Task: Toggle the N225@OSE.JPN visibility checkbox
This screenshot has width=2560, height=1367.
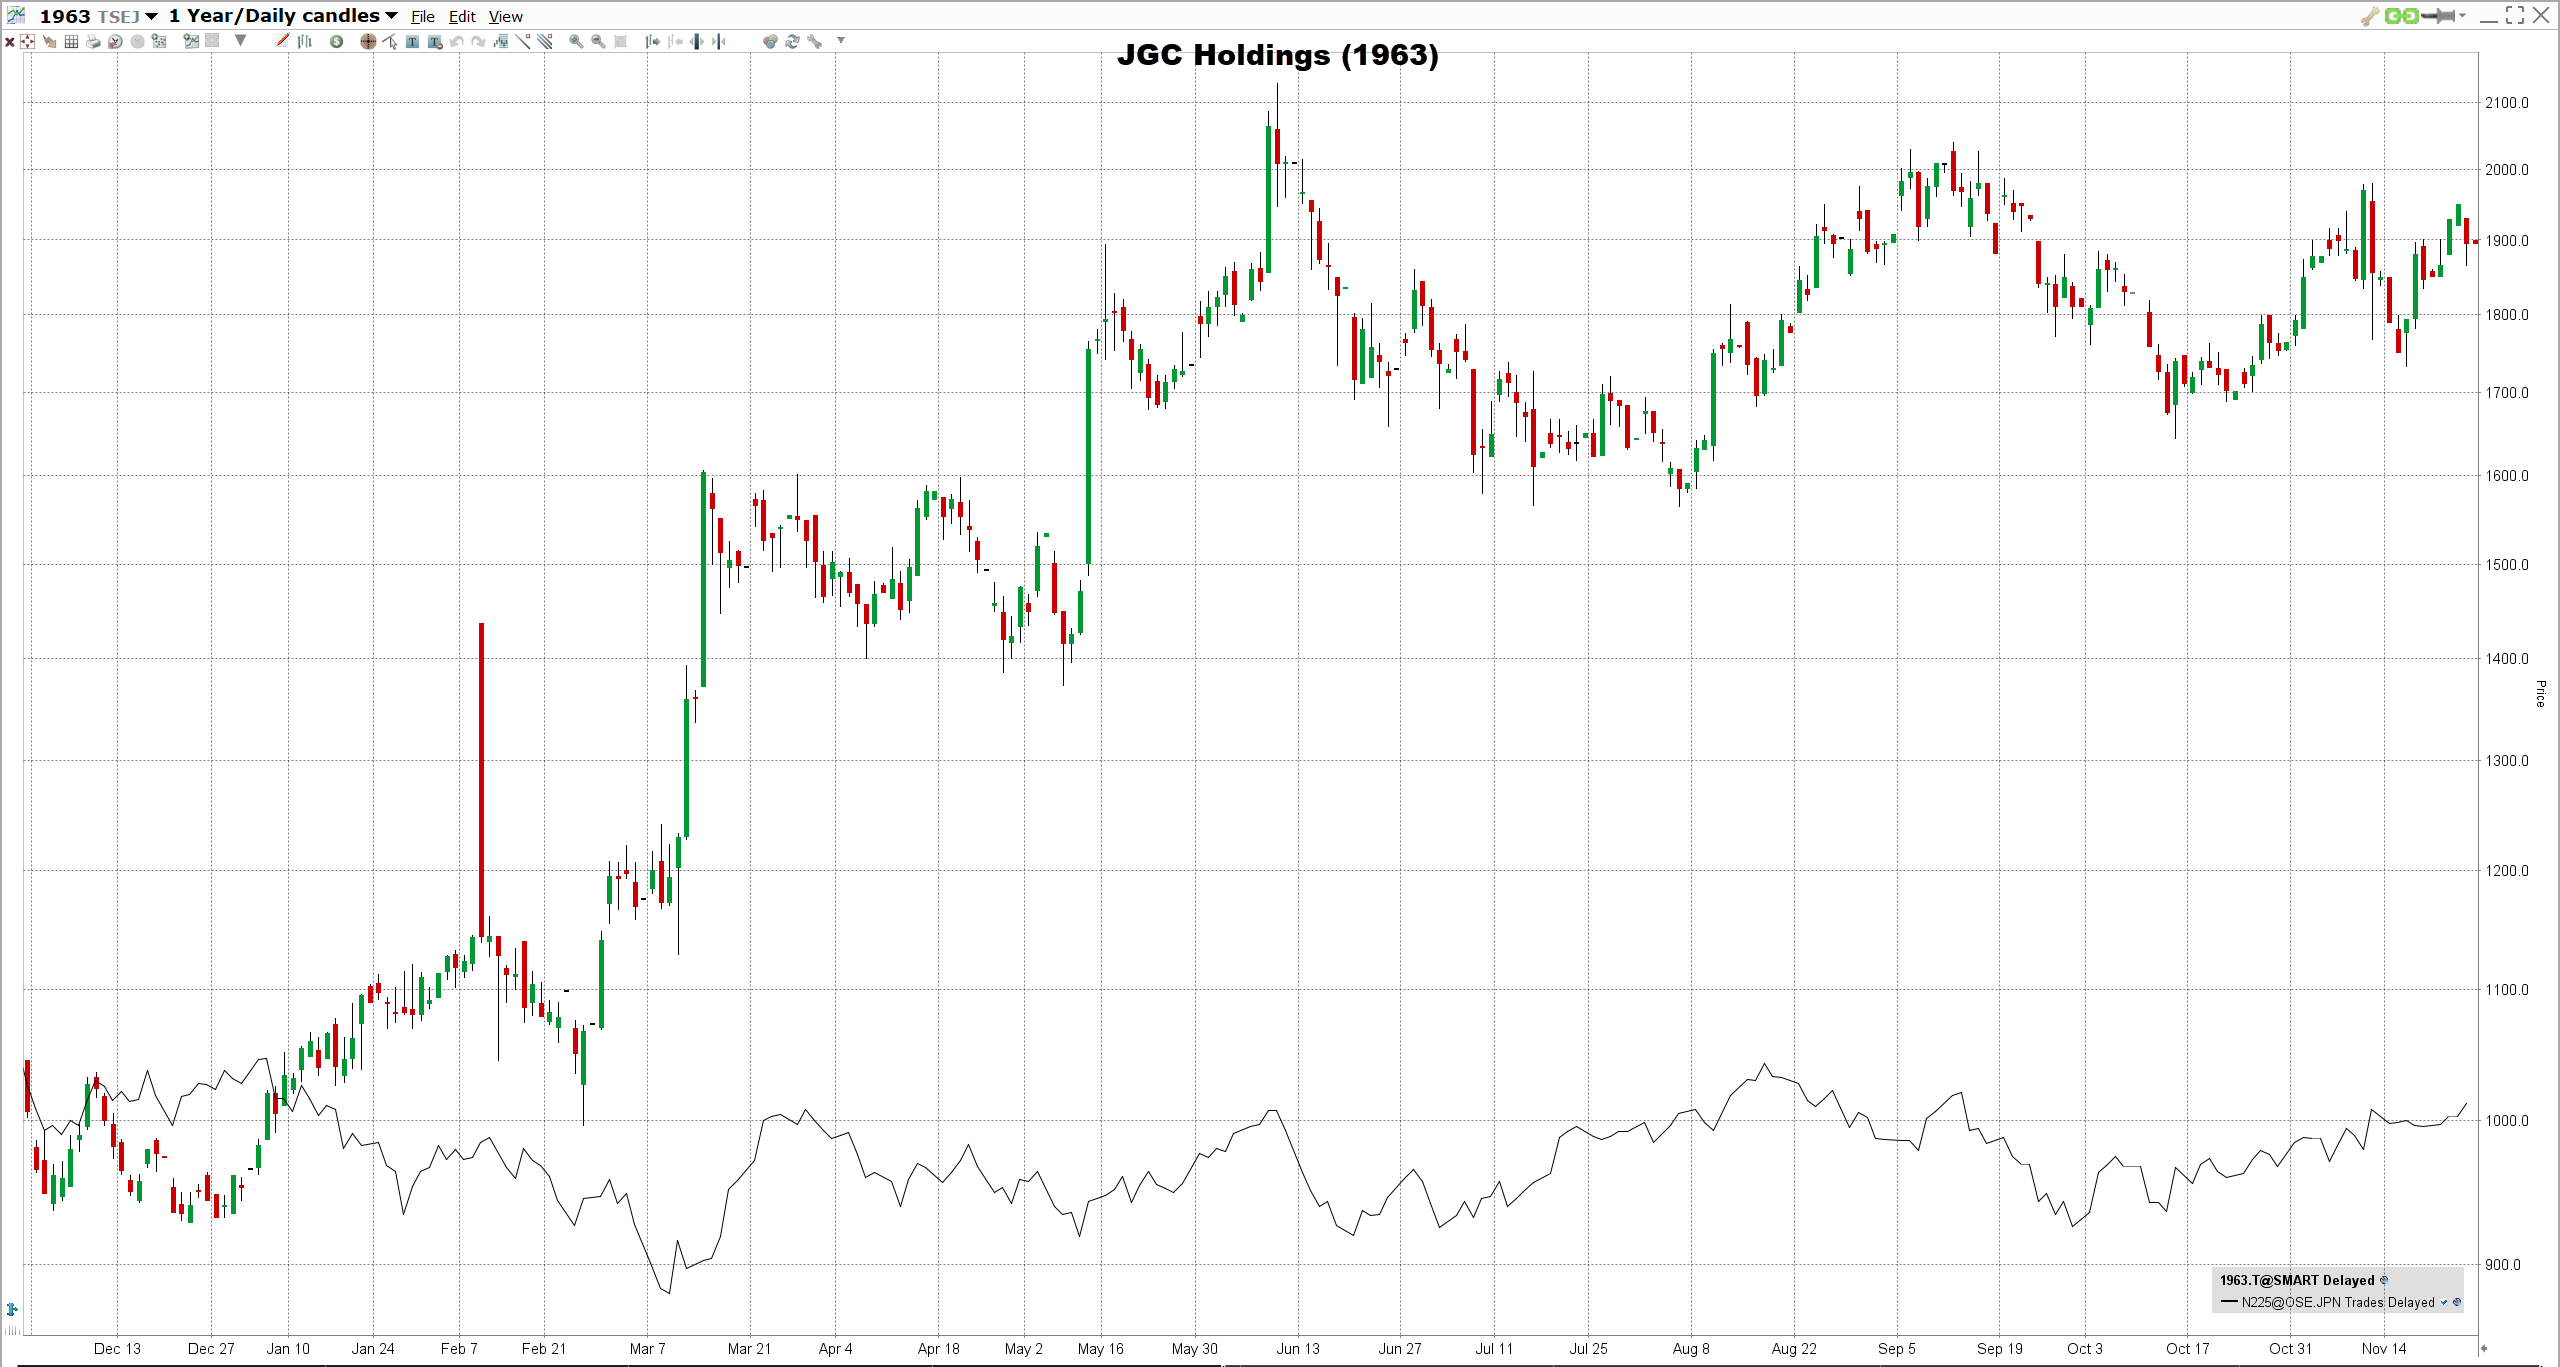Action: pos(2444,1302)
